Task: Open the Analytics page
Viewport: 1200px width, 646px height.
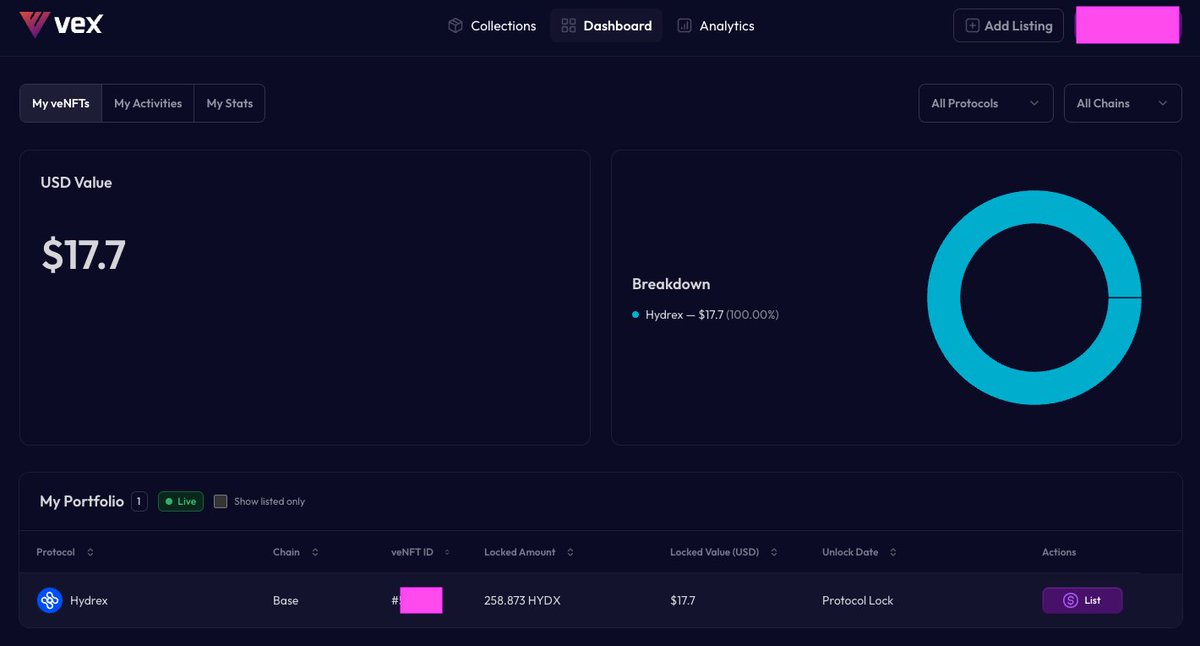Action: click(716, 26)
